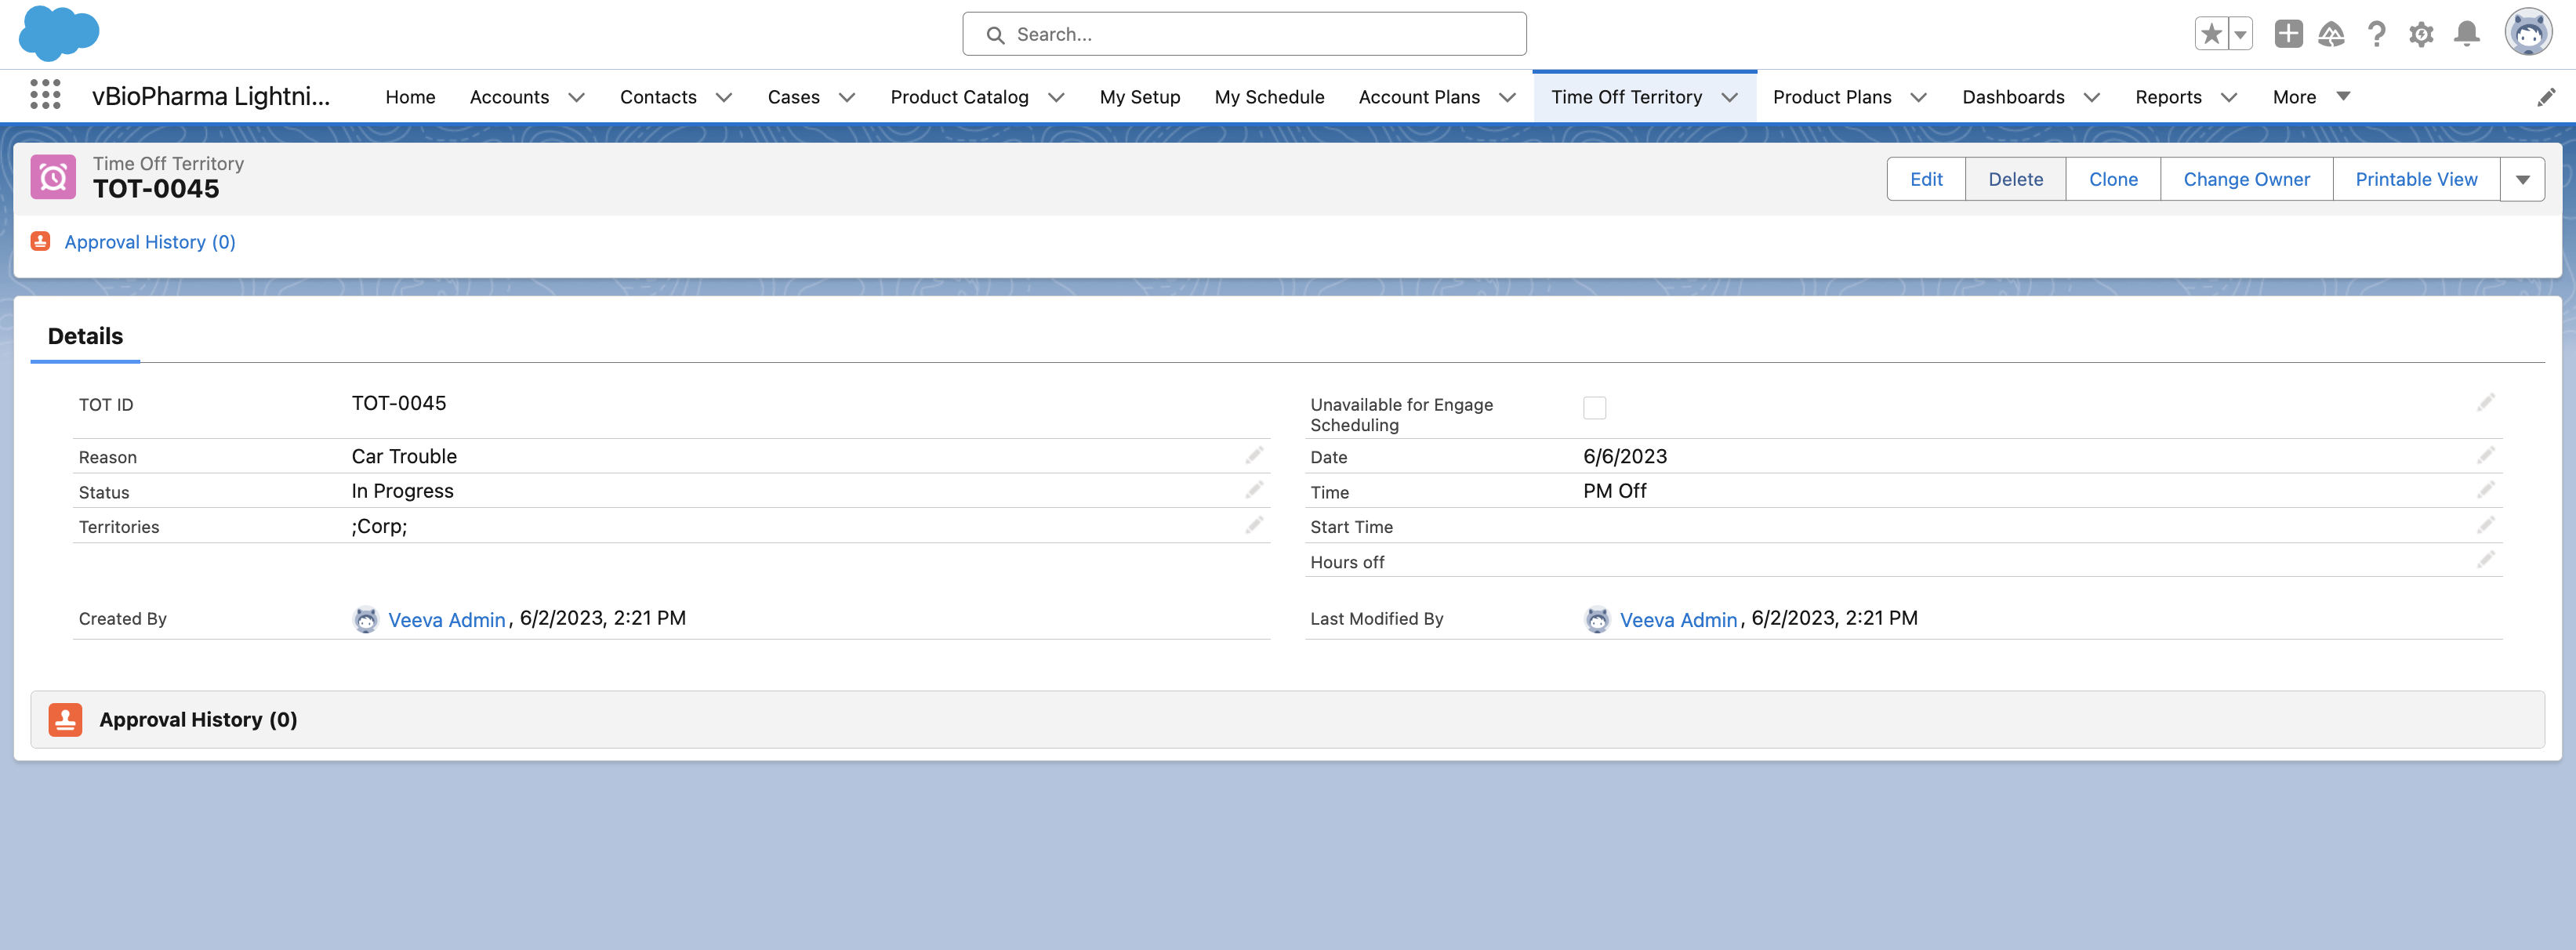Click the Clone button
This screenshot has height=950, width=2576.
click(x=2113, y=179)
